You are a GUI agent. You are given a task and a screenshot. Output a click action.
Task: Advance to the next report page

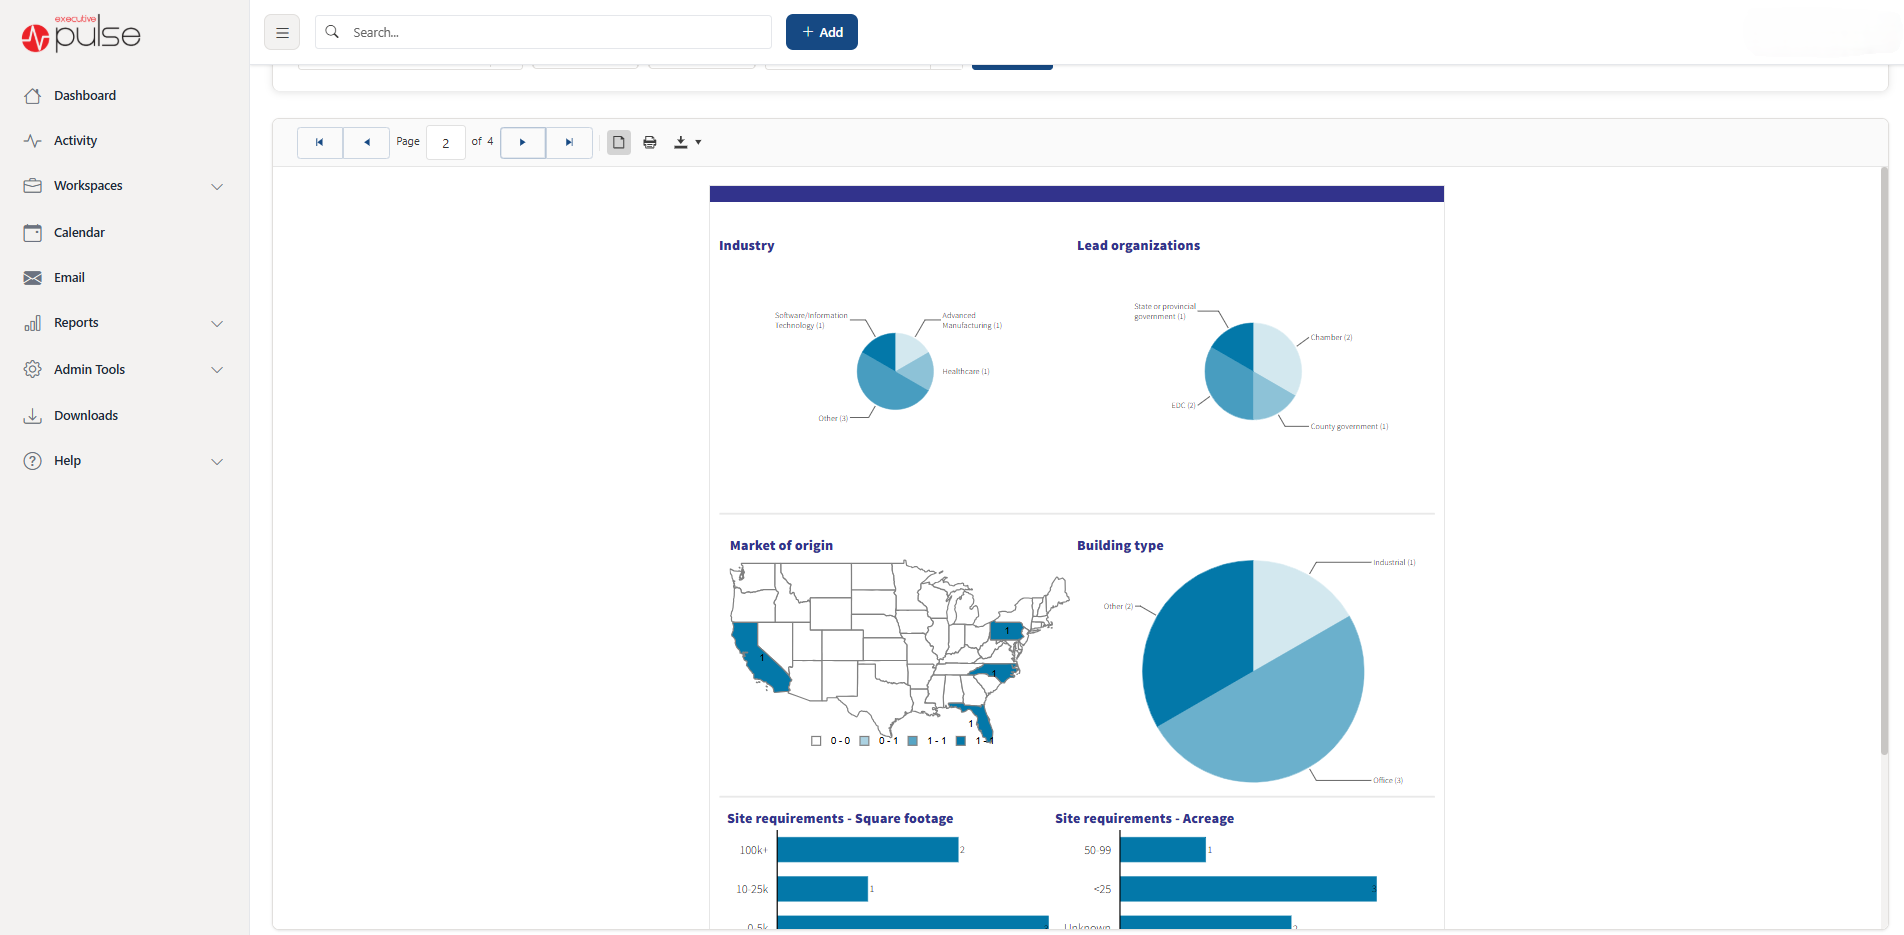pyautogui.click(x=522, y=142)
